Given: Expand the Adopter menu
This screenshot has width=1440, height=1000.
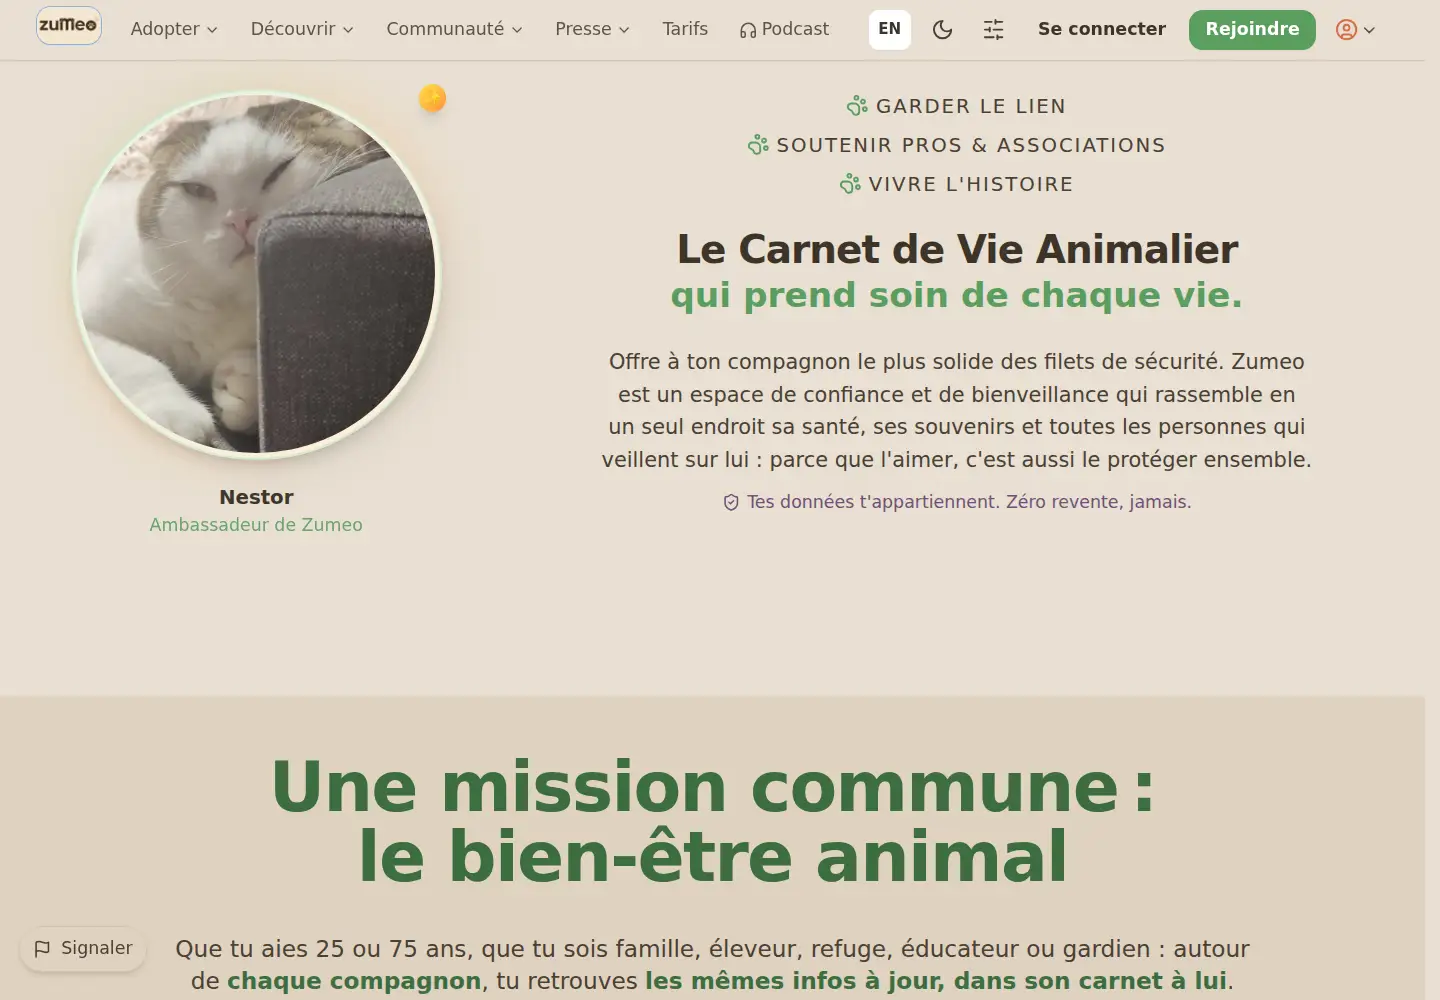Looking at the screenshot, I should [x=174, y=29].
